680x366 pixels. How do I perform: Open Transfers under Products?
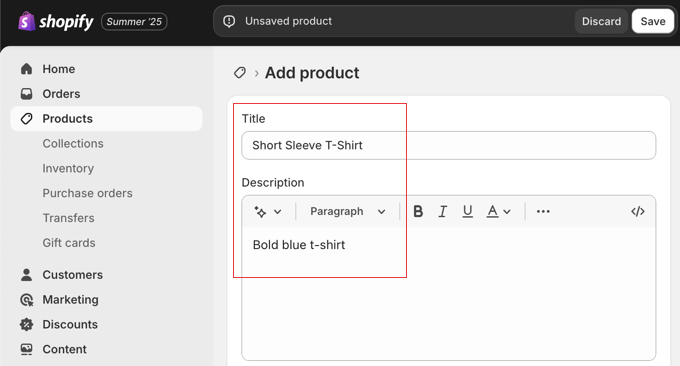click(68, 218)
